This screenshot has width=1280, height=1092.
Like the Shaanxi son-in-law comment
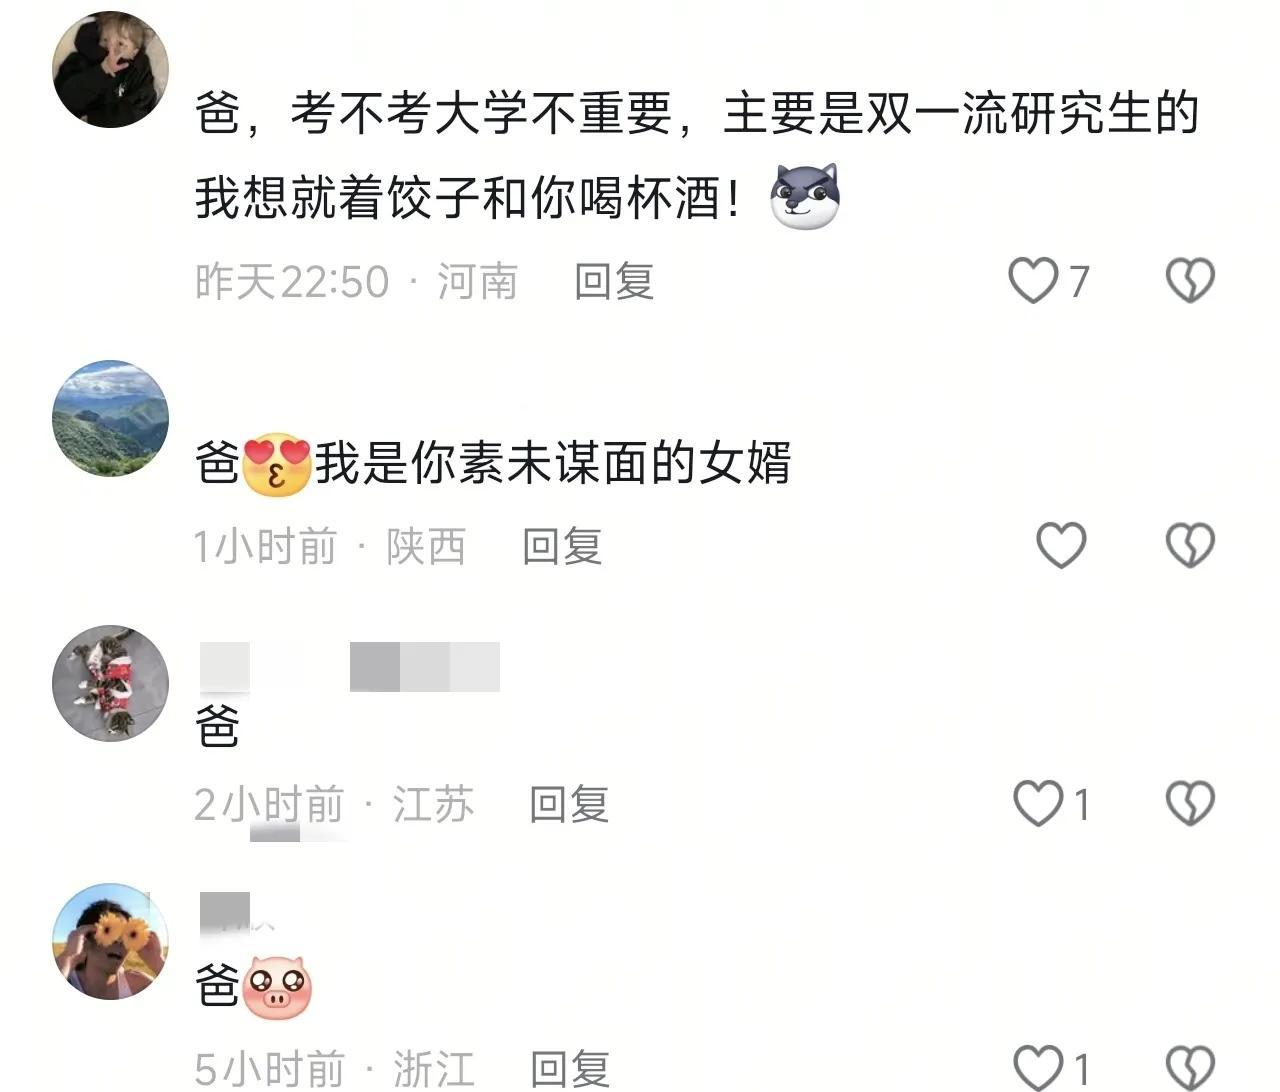pos(1061,545)
